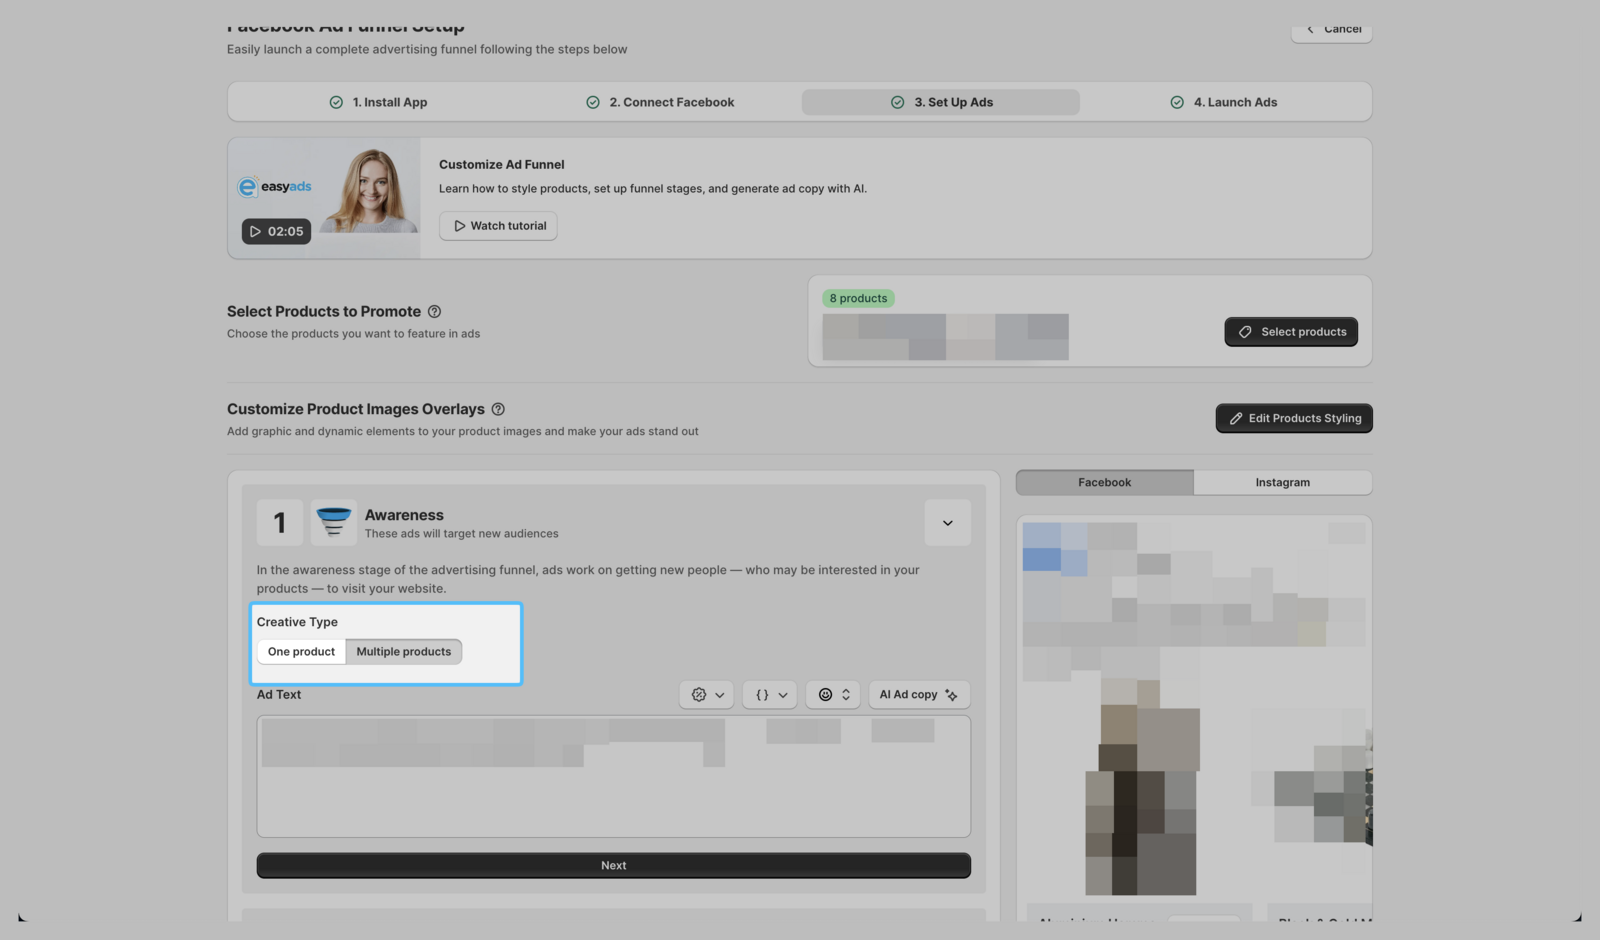Go to step 1. Install App

click(x=378, y=102)
